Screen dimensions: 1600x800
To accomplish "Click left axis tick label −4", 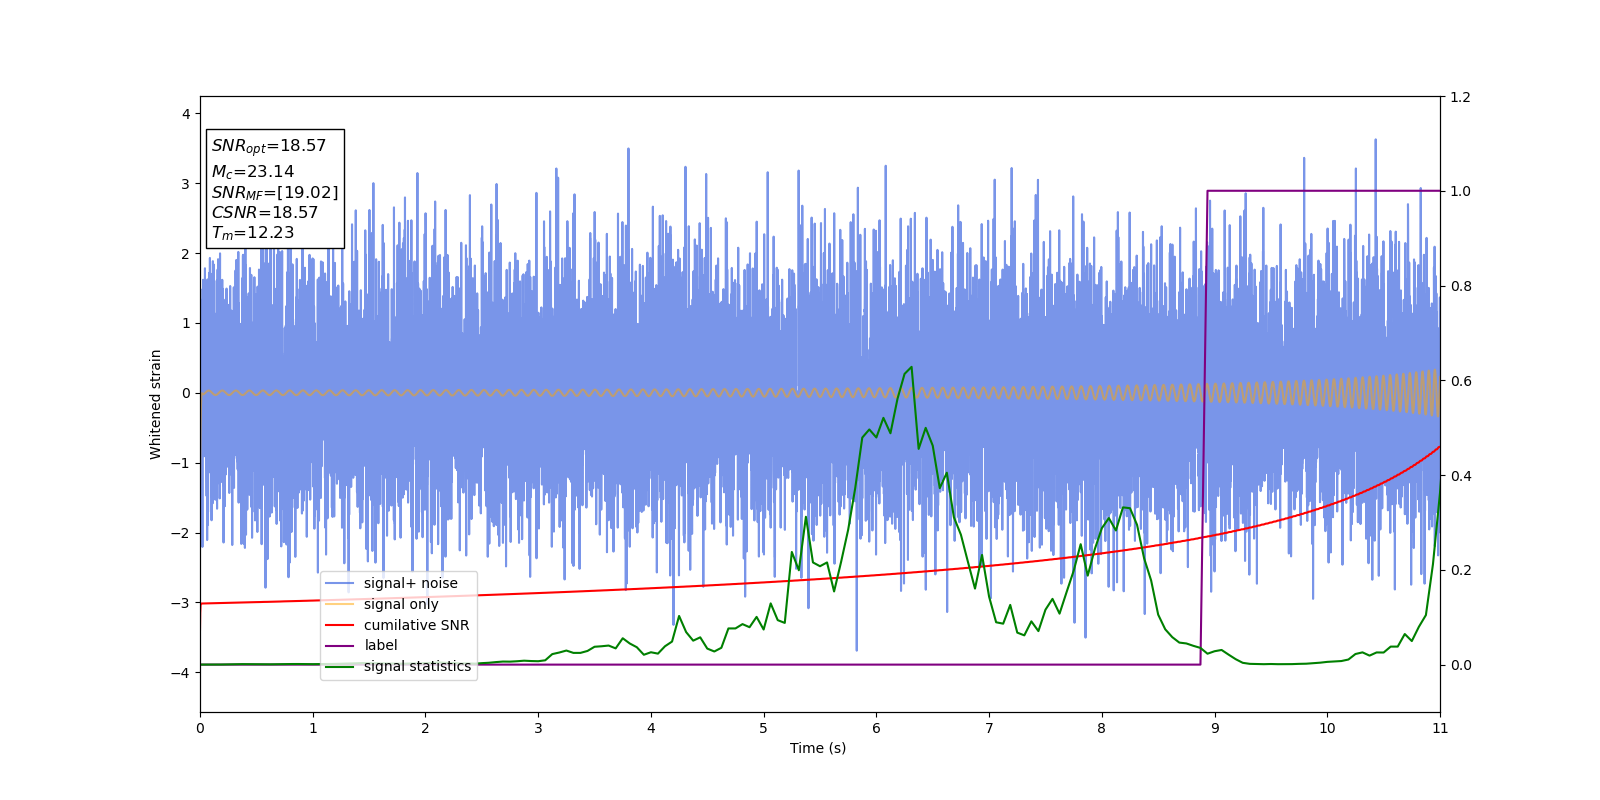I will (x=181, y=672).
